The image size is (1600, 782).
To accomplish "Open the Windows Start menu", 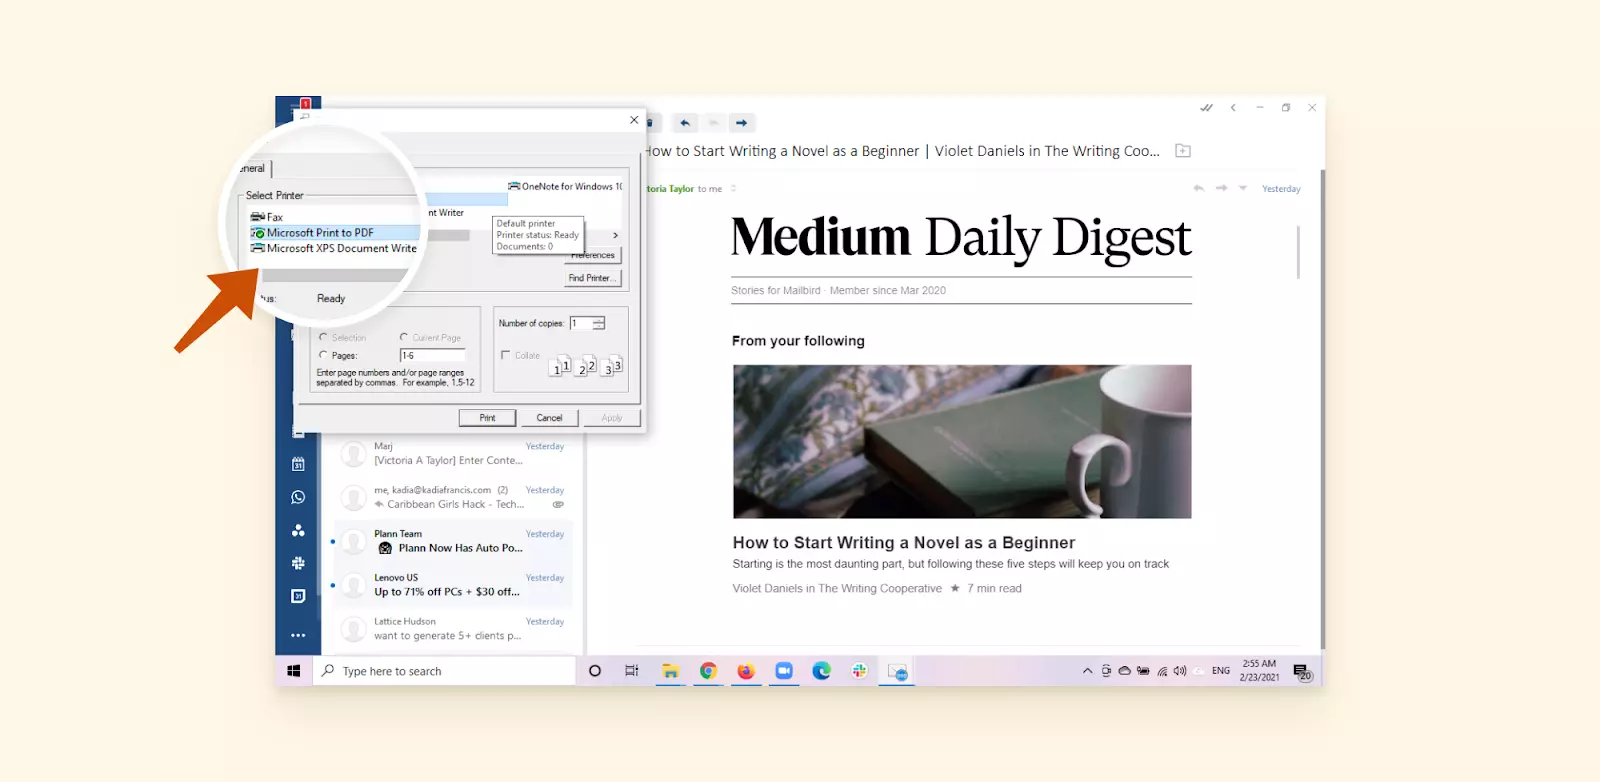I will [x=294, y=671].
